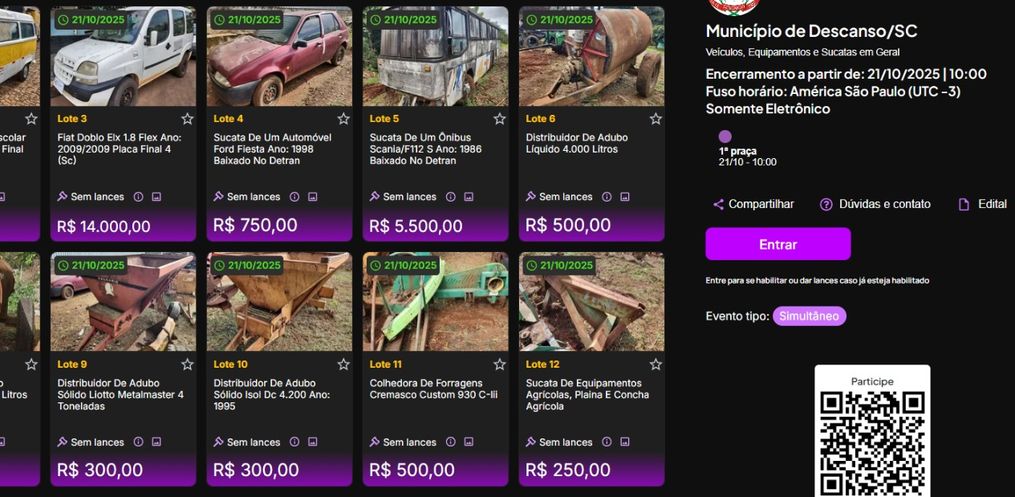Screen dimensions: 1015x497
Task: Click the purple 1ª praça timeline dot
Action: (x=725, y=137)
